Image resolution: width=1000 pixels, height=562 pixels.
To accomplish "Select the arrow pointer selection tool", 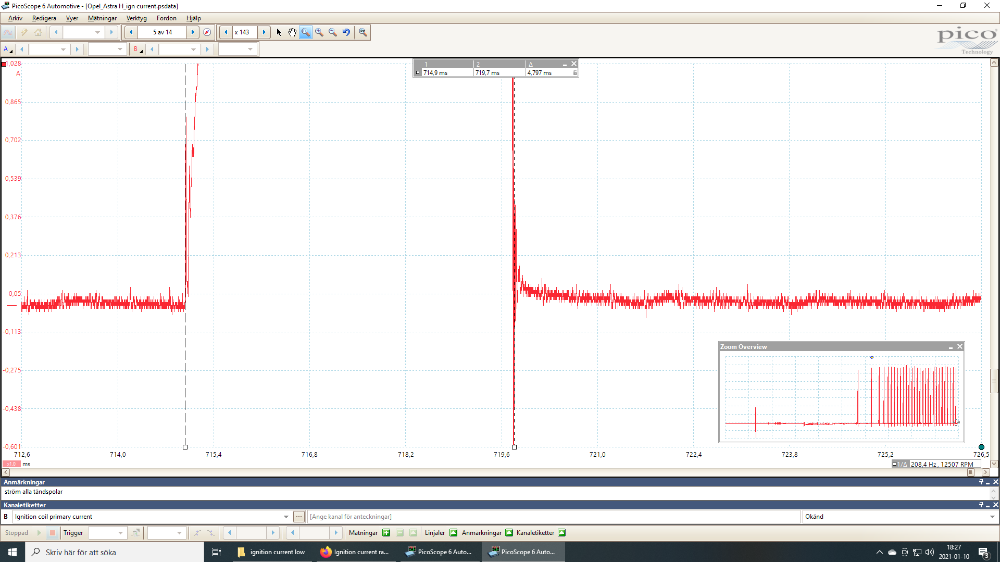I will (279, 33).
